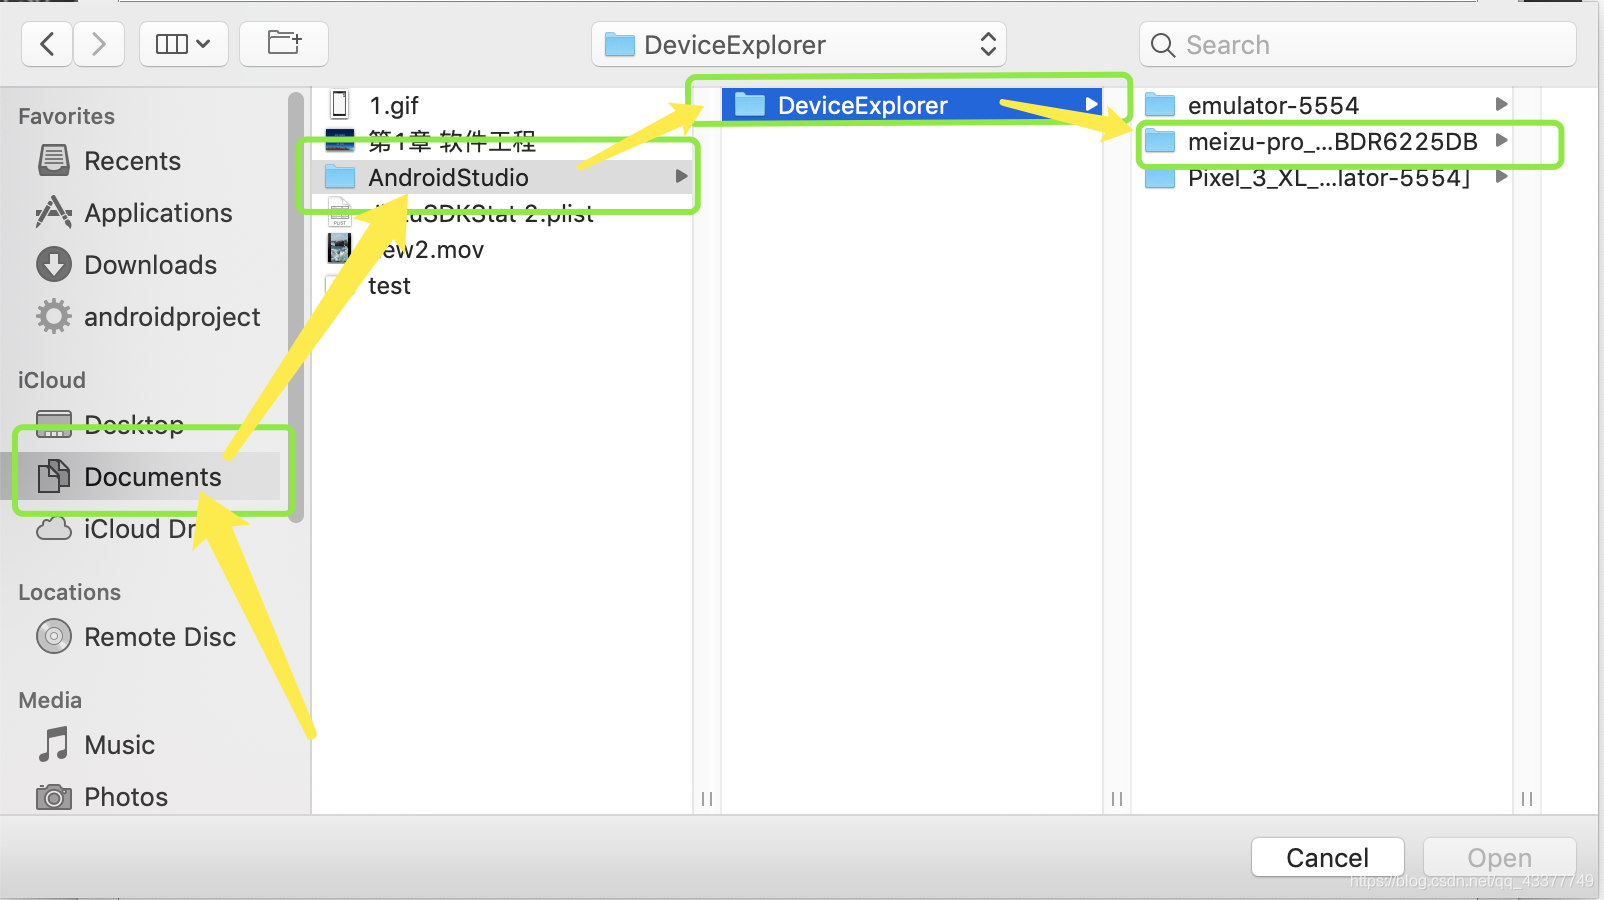Go forward with the right chevron button
The height and width of the screenshot is (900, 1604).
pyautogui.click(x=98, y=44)
